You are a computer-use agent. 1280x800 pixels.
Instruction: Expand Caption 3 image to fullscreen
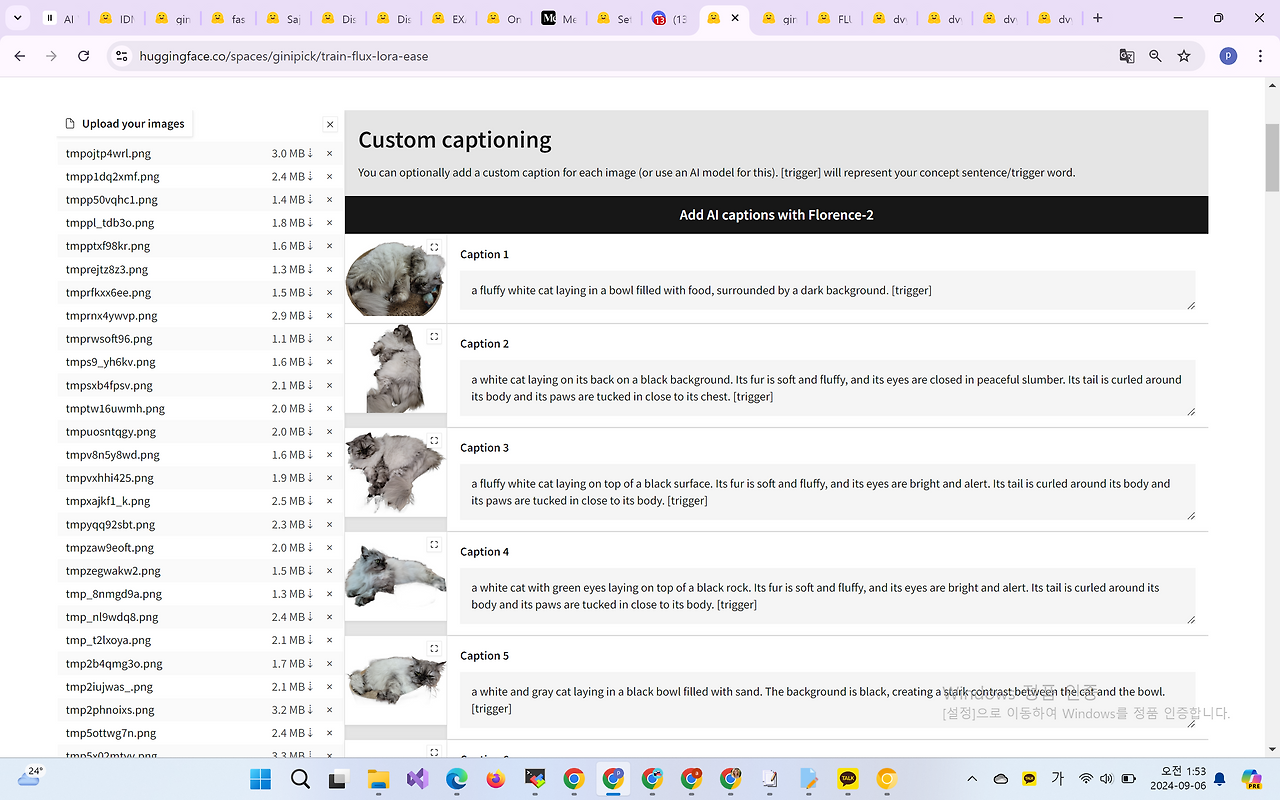(x=434, y=441)
